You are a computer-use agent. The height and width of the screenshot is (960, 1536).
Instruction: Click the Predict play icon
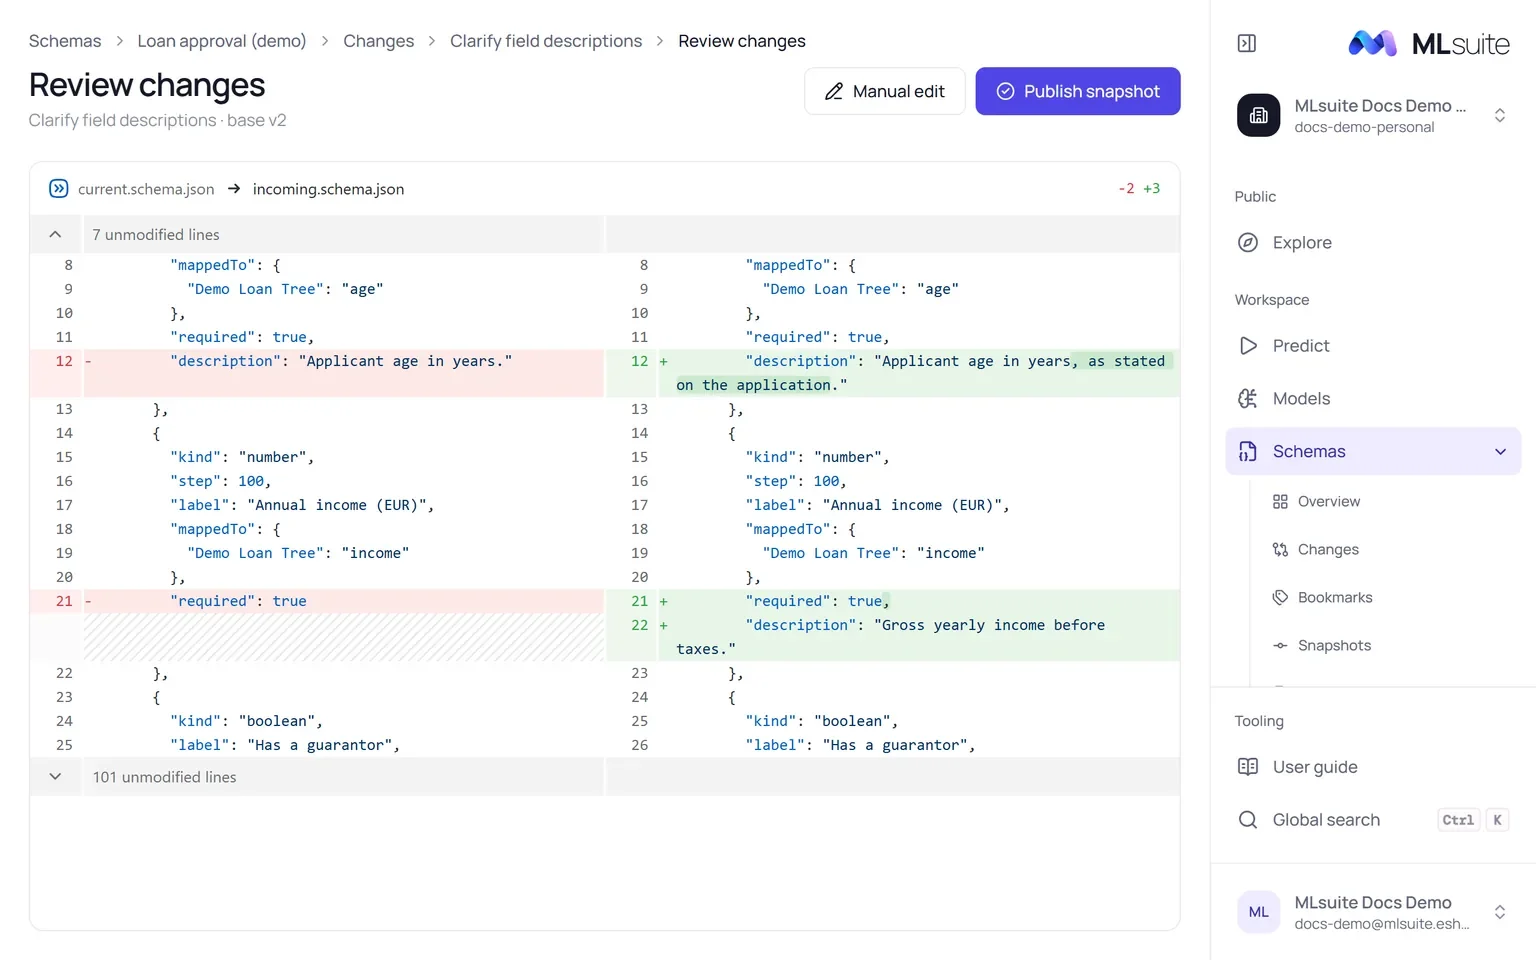click(1248, 345)
